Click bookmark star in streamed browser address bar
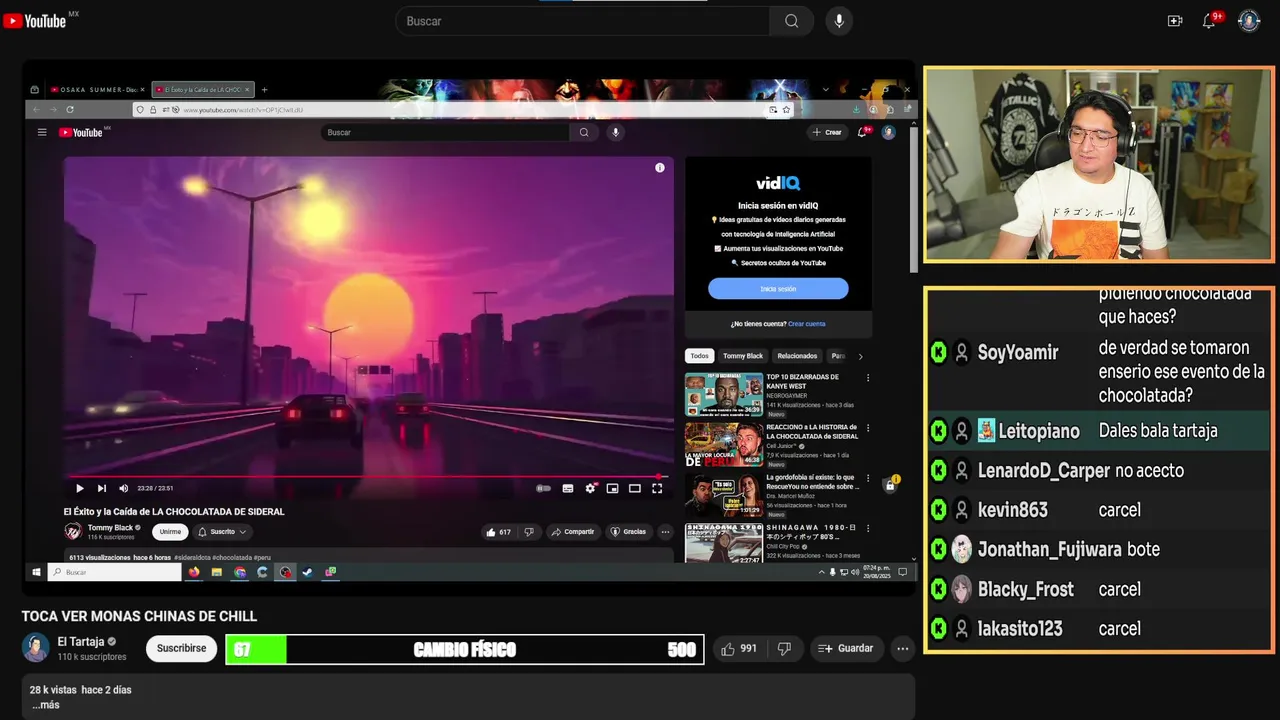Screen dimensions: 1280x720 787,109
